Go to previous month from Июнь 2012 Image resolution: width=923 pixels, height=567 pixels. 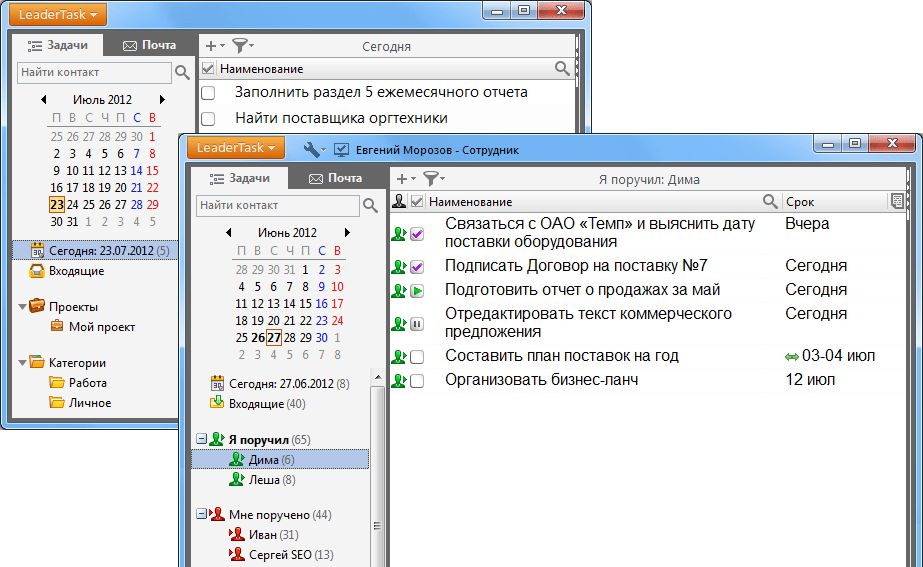(x=228, y=233)
